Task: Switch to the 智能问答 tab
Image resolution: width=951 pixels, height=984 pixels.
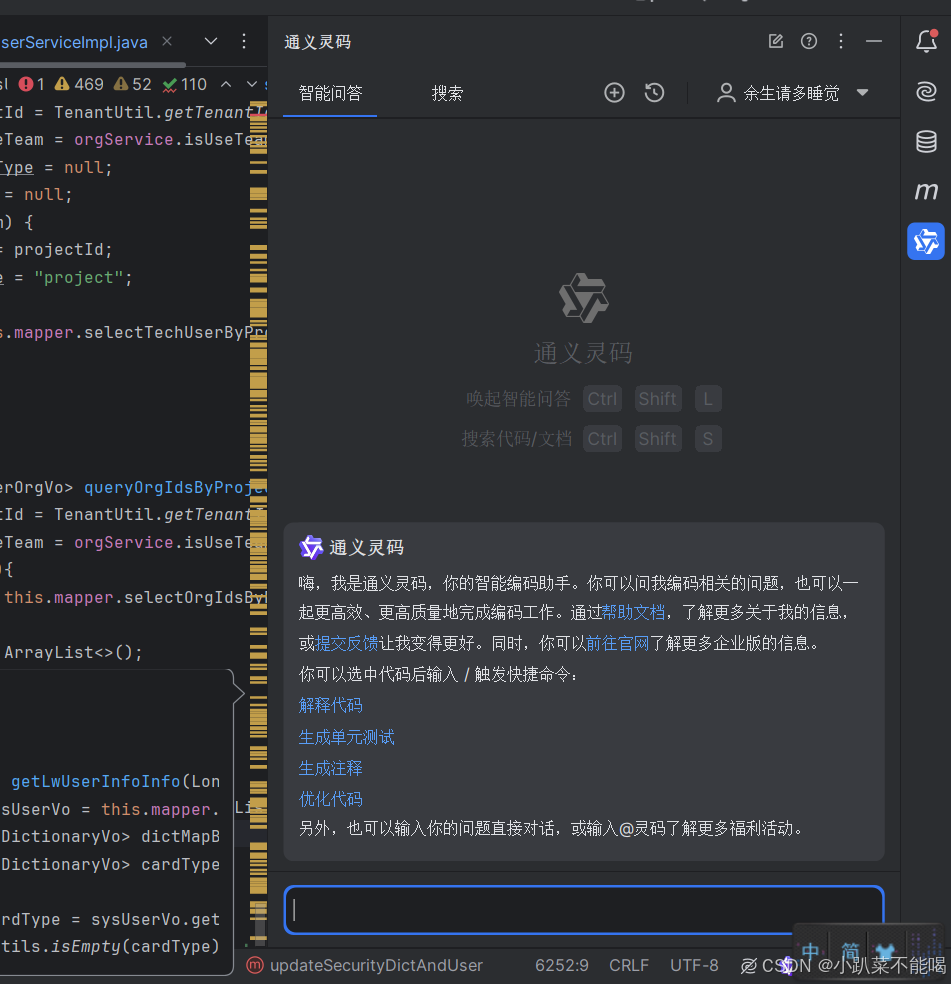Action: [330, 94]
